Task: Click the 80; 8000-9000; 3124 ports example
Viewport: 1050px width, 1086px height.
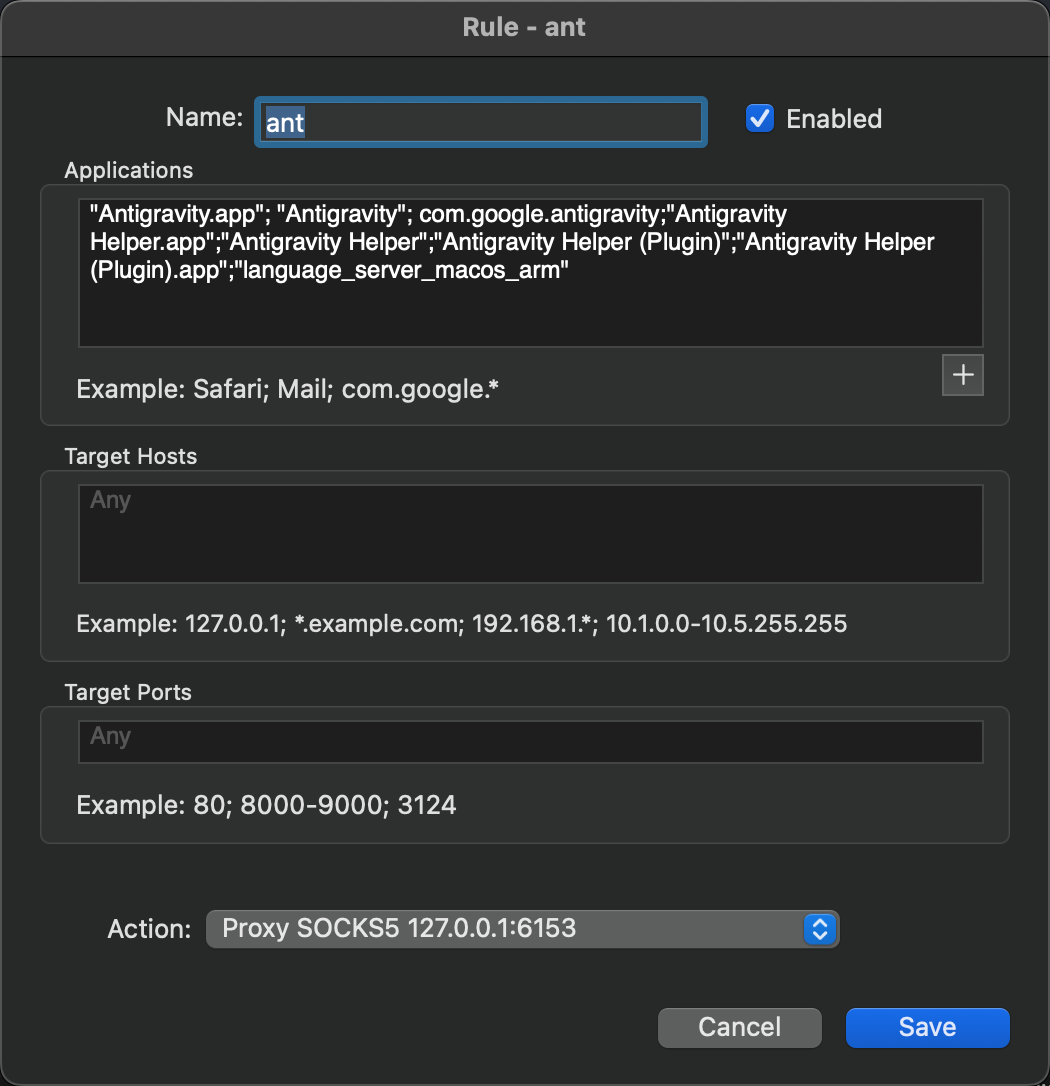Action: click(x=325, y=805)
